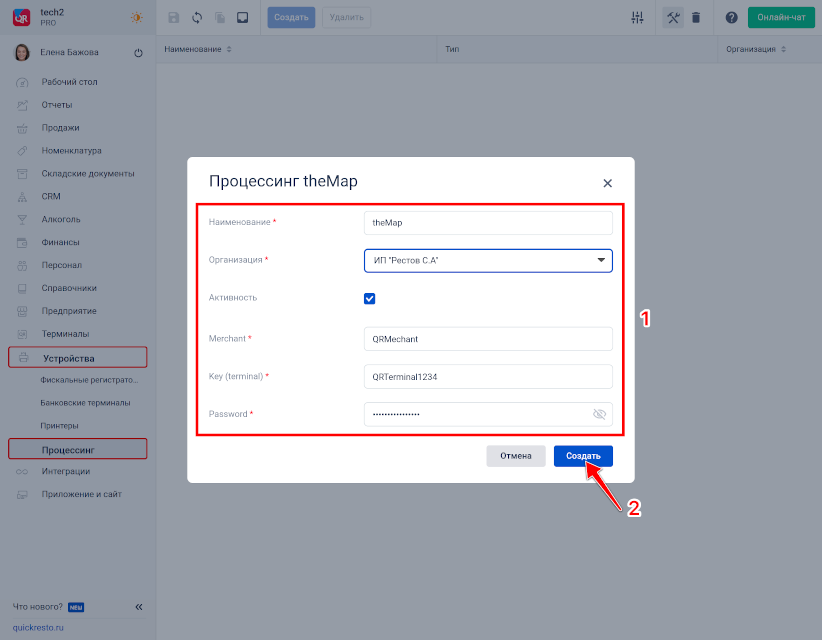Screen dimensions: 822x640
Task: Open Номенклатура menu item
Action: coord(71,151)
